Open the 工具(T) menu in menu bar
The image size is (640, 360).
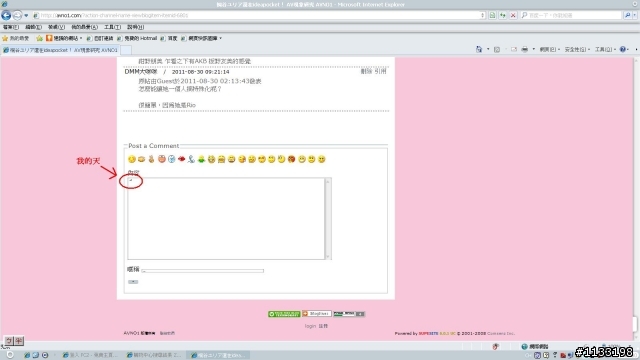(112, 27)
